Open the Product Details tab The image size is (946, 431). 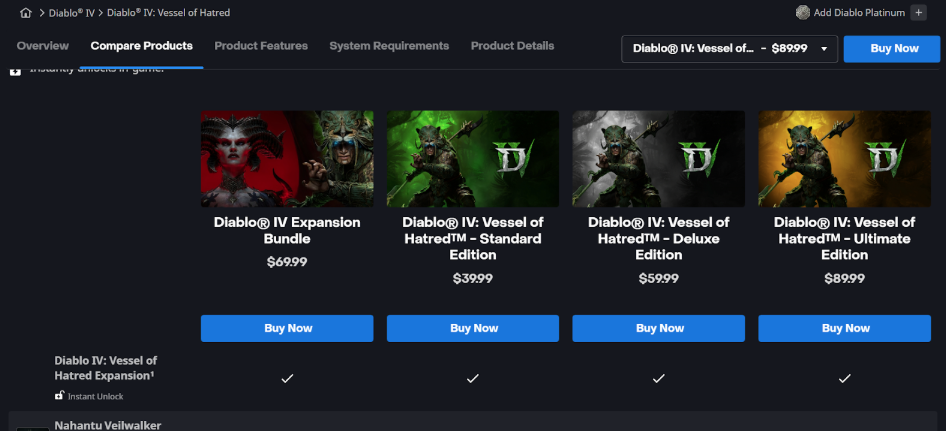coord(512,46)
